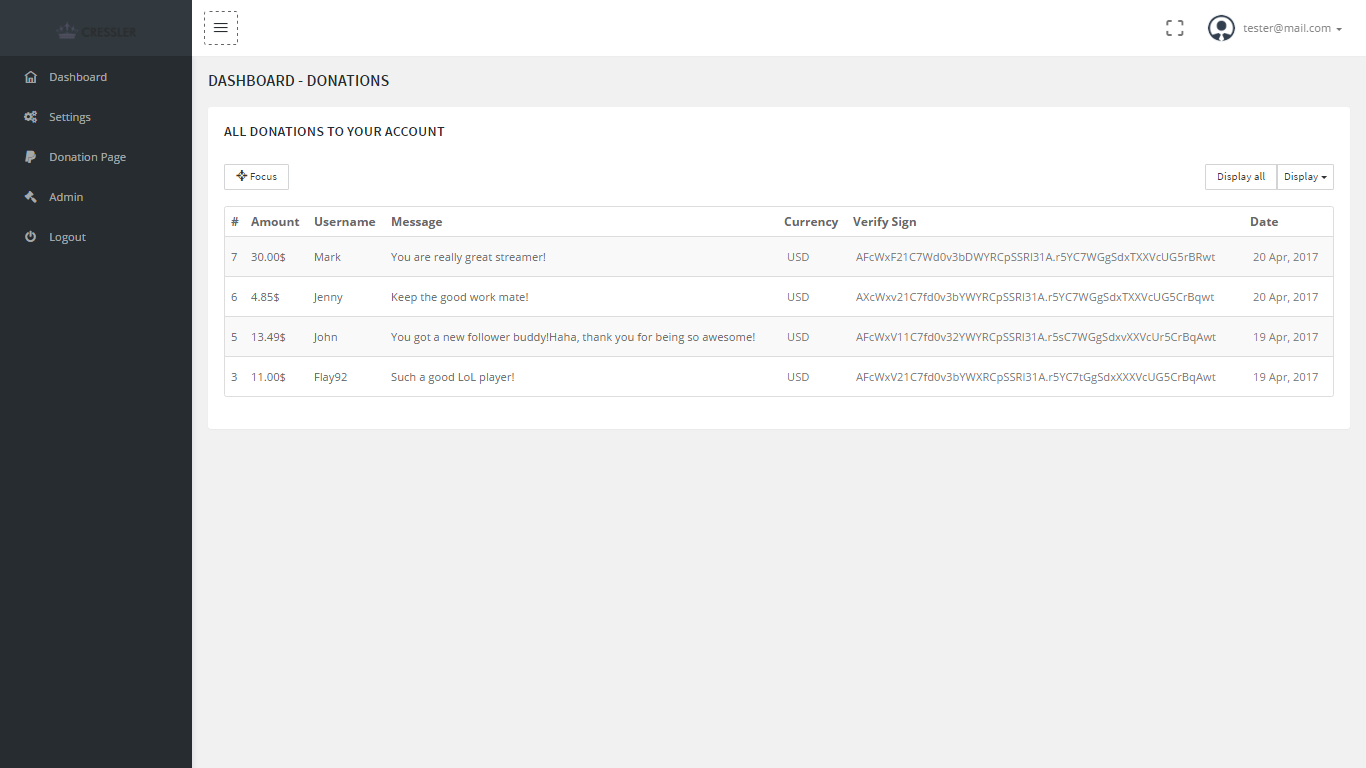
Task: Click the Logout power icon
Action: [31, 237]
